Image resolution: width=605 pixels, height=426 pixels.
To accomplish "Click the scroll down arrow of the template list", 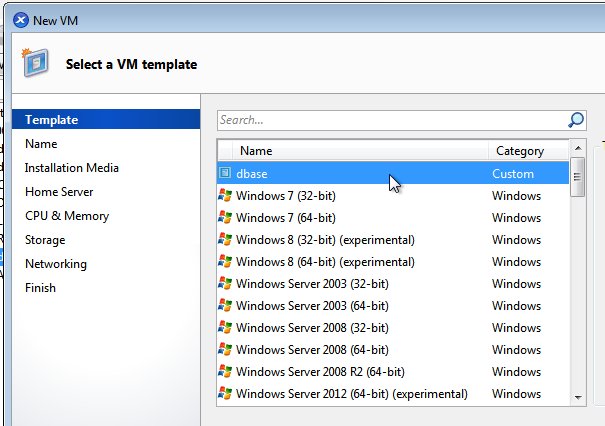I will (578, 397).
